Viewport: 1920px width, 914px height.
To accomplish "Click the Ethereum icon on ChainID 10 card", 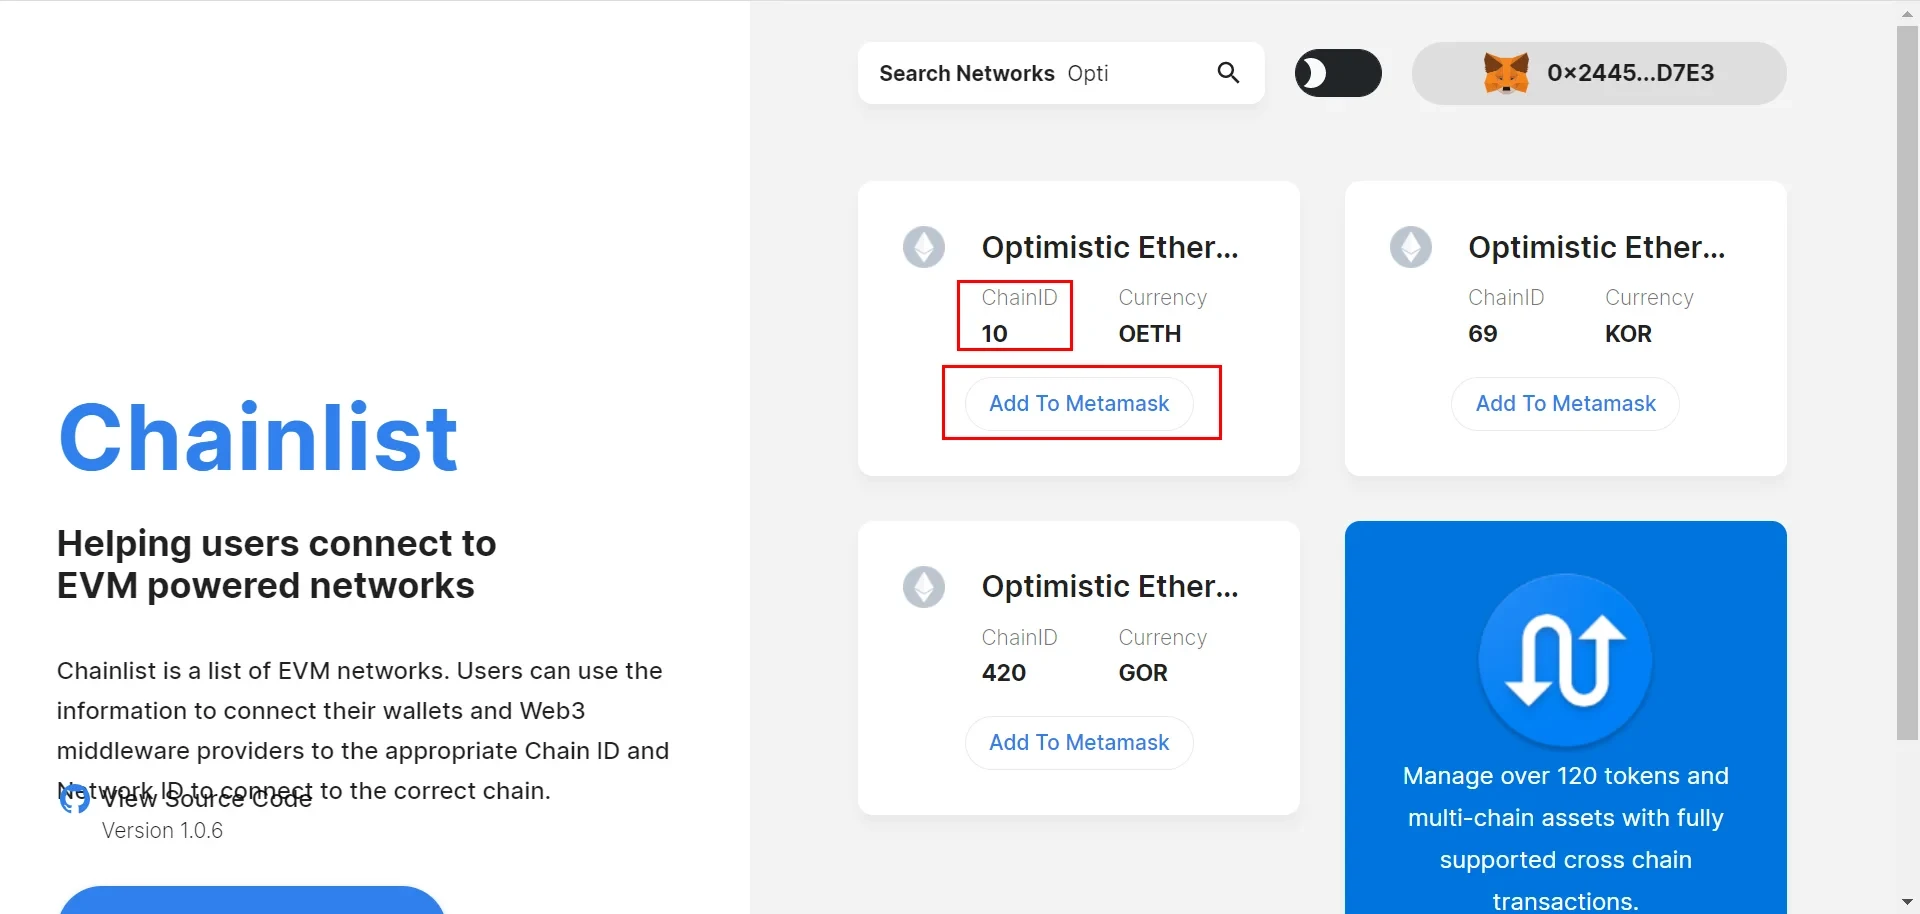I will [924, 247].
